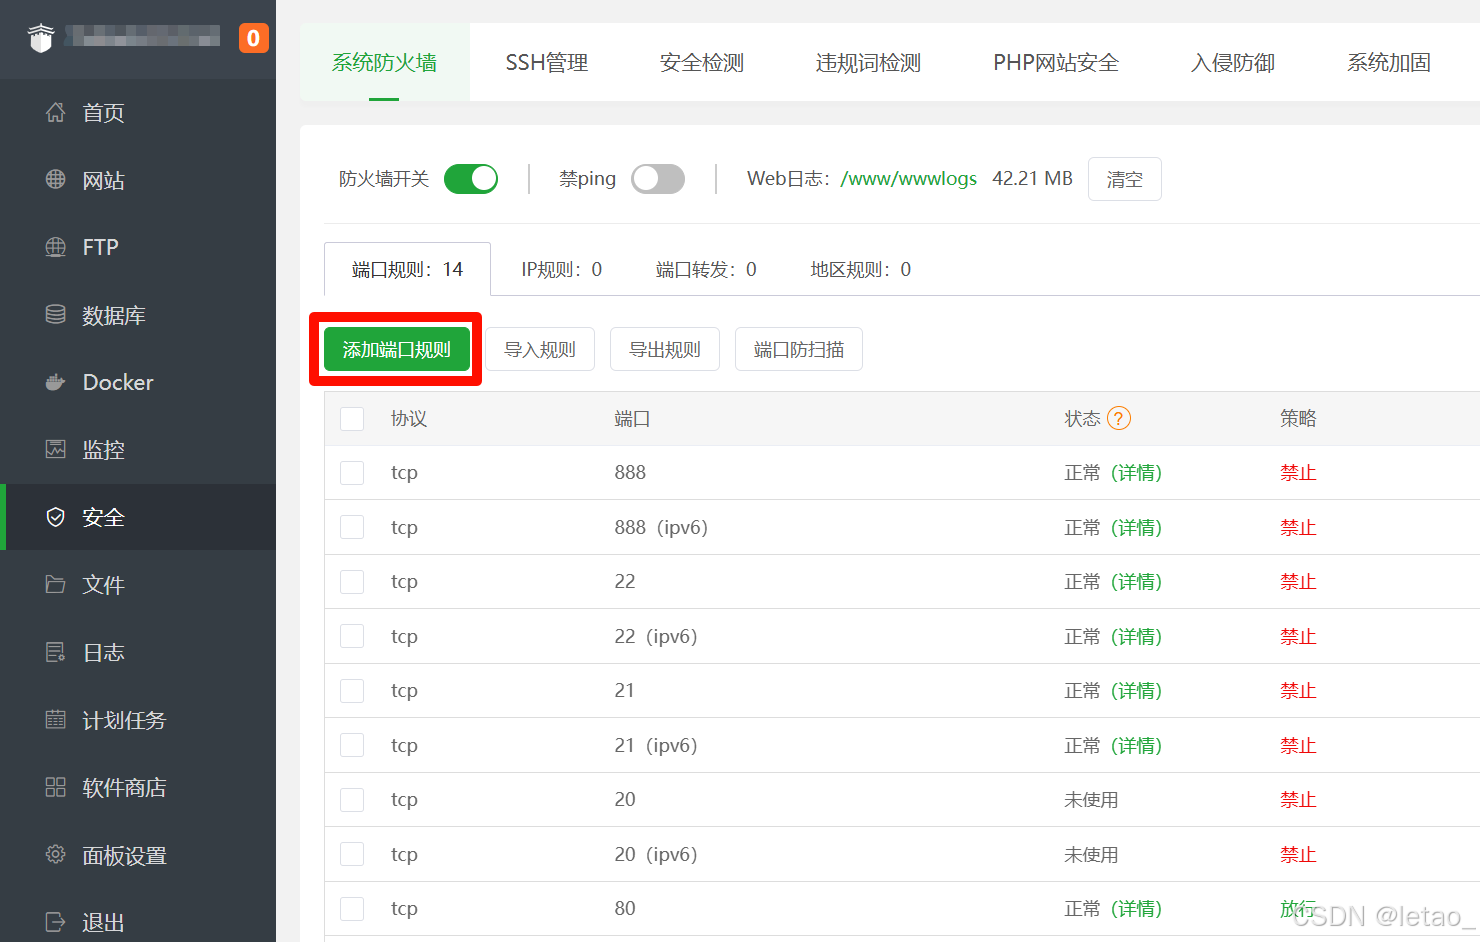Turn off the 防火墙开关 toggle
Screen dimensions: 1480x942
click(471, 179)
